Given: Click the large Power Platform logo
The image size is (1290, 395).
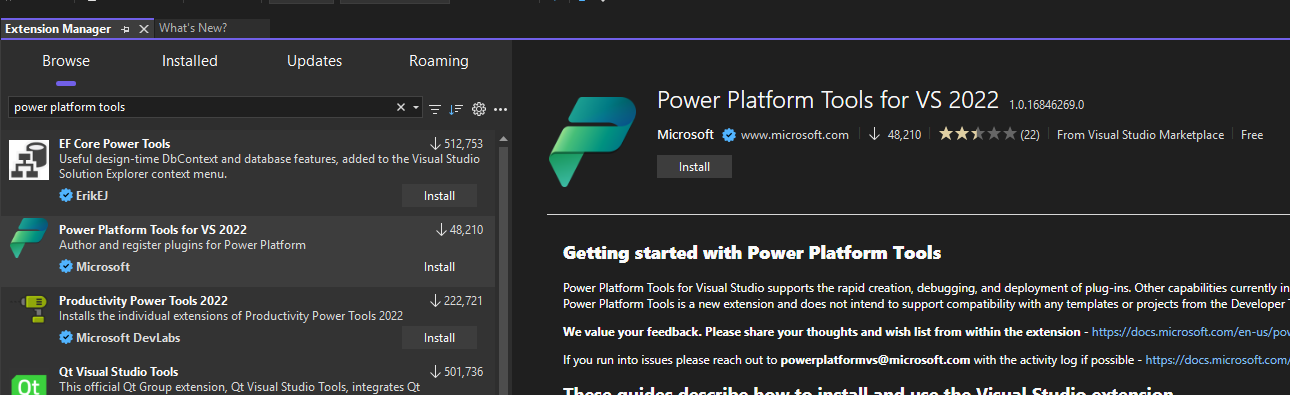Looking at the screenshot, I should coord(593,142).
